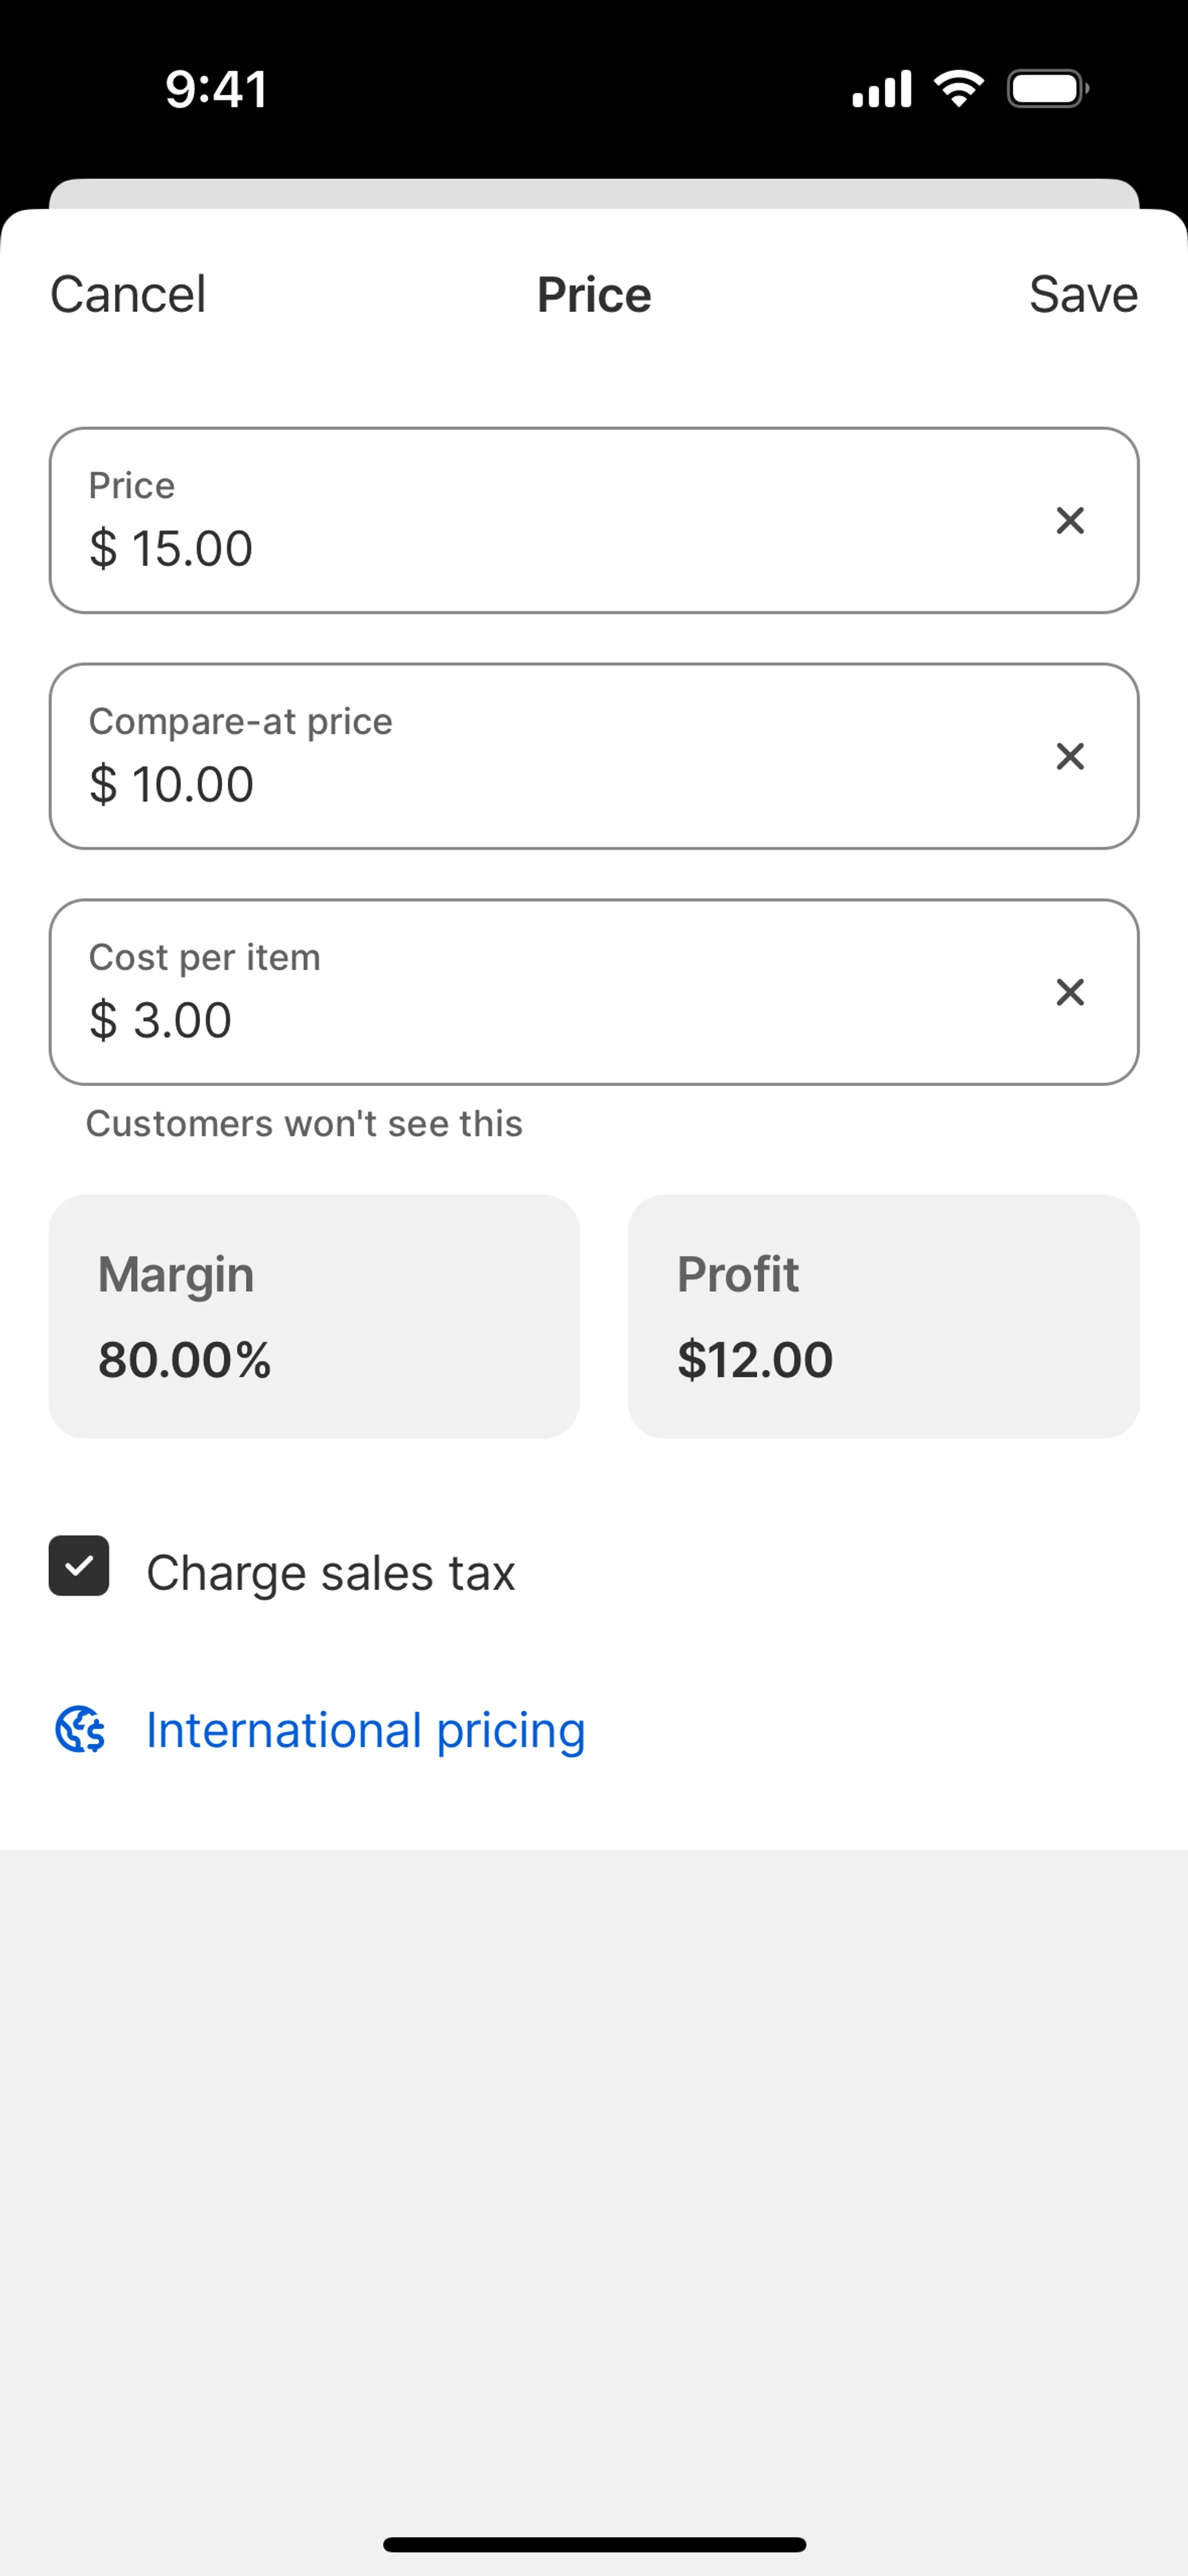Tap the cellular signal bars icon
This screenshot has width=1188, height=2576.
881,89
